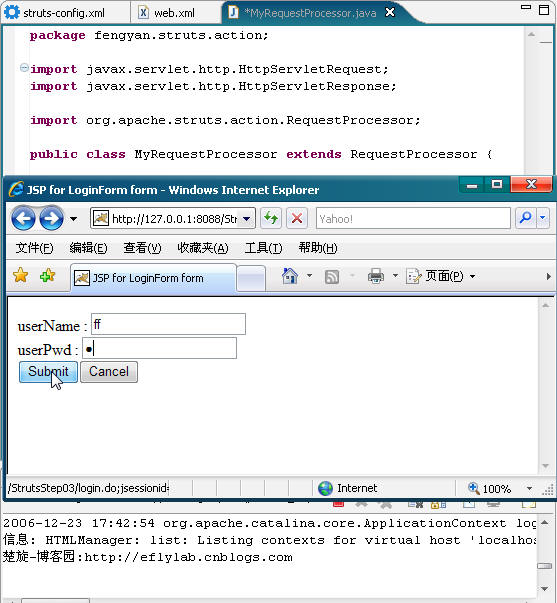Click the eflylab.cnblogs.com URL in console
This screenshot has height=603, width=557.
point(188,557)
